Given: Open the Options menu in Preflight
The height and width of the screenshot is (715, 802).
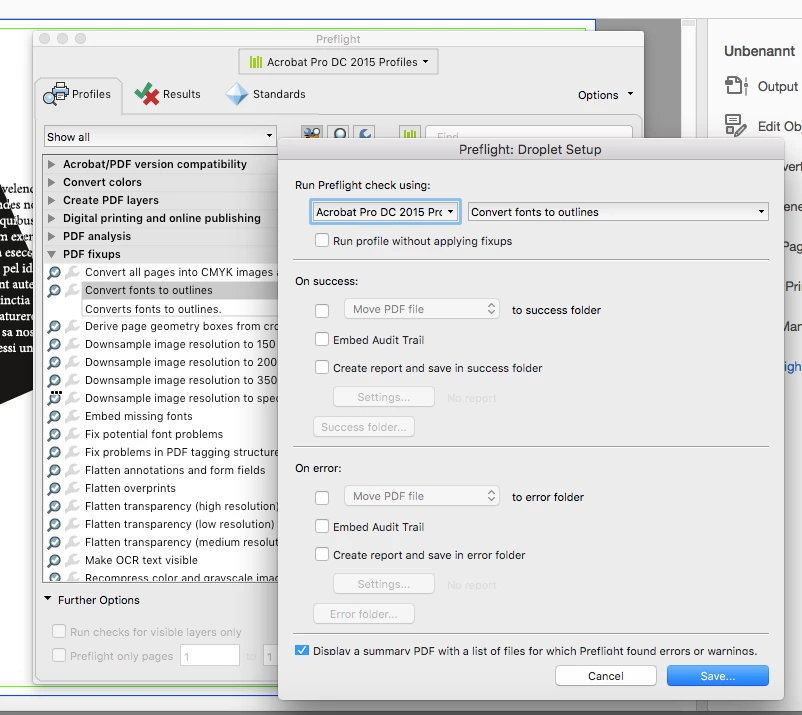Looking at the screenshot, I should point(606,95).
